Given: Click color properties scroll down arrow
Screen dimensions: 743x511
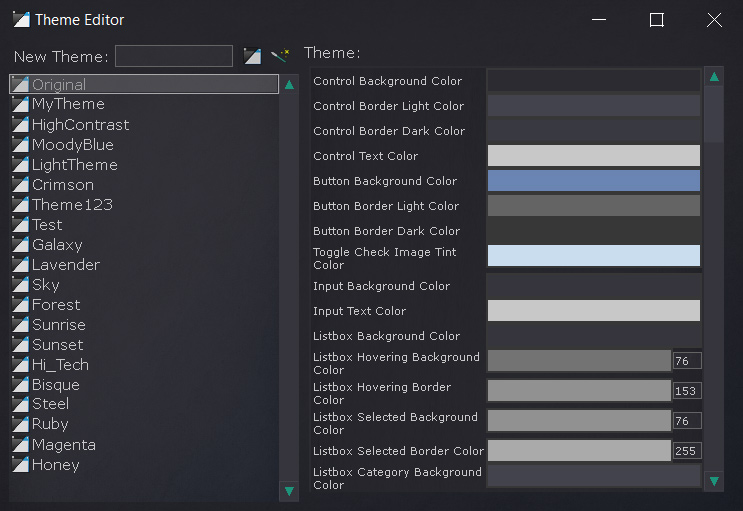Looking at the screenshot, I should point(714,481).
